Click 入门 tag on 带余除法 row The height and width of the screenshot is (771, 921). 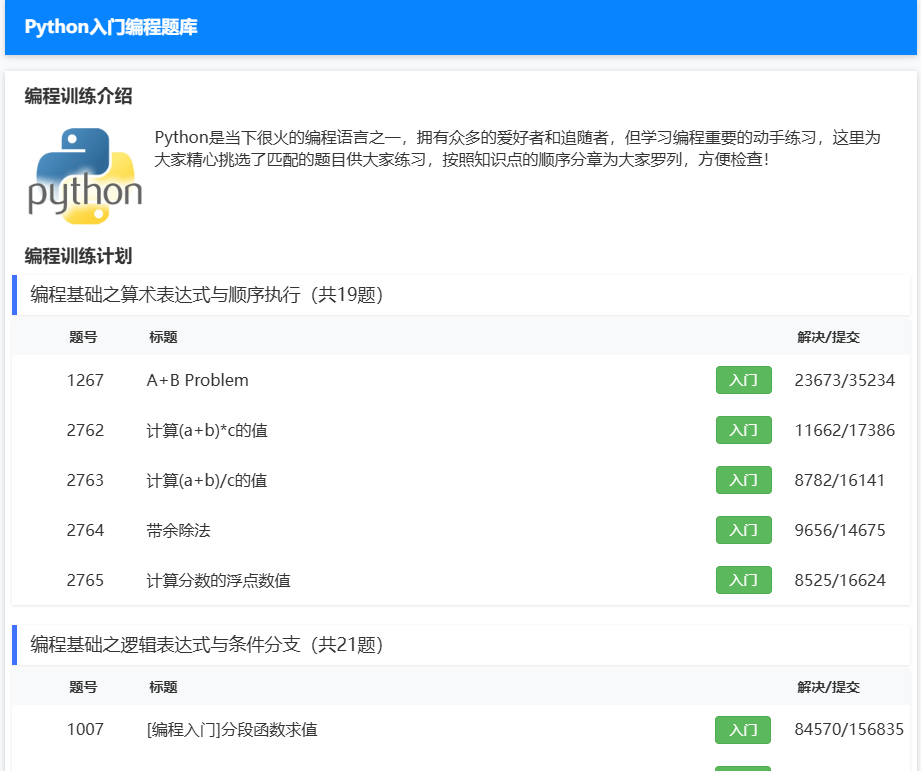[744, 530]
